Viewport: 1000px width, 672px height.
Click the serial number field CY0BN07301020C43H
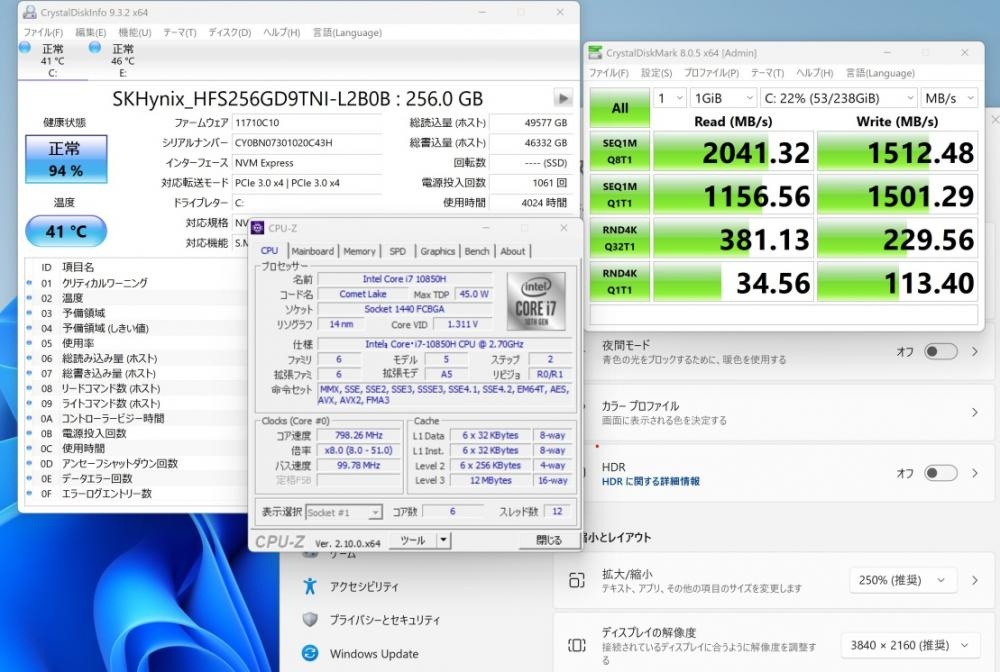307,143
